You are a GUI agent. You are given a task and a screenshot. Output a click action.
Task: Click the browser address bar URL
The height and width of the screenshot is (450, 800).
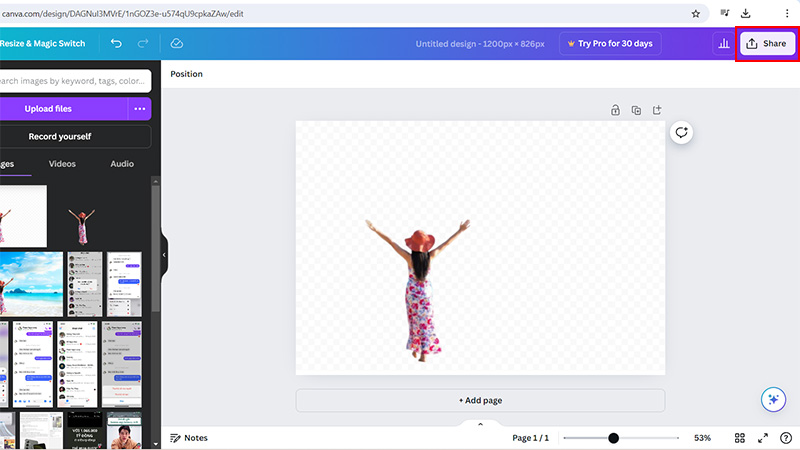pyautogui.click(x=122, y=14)
